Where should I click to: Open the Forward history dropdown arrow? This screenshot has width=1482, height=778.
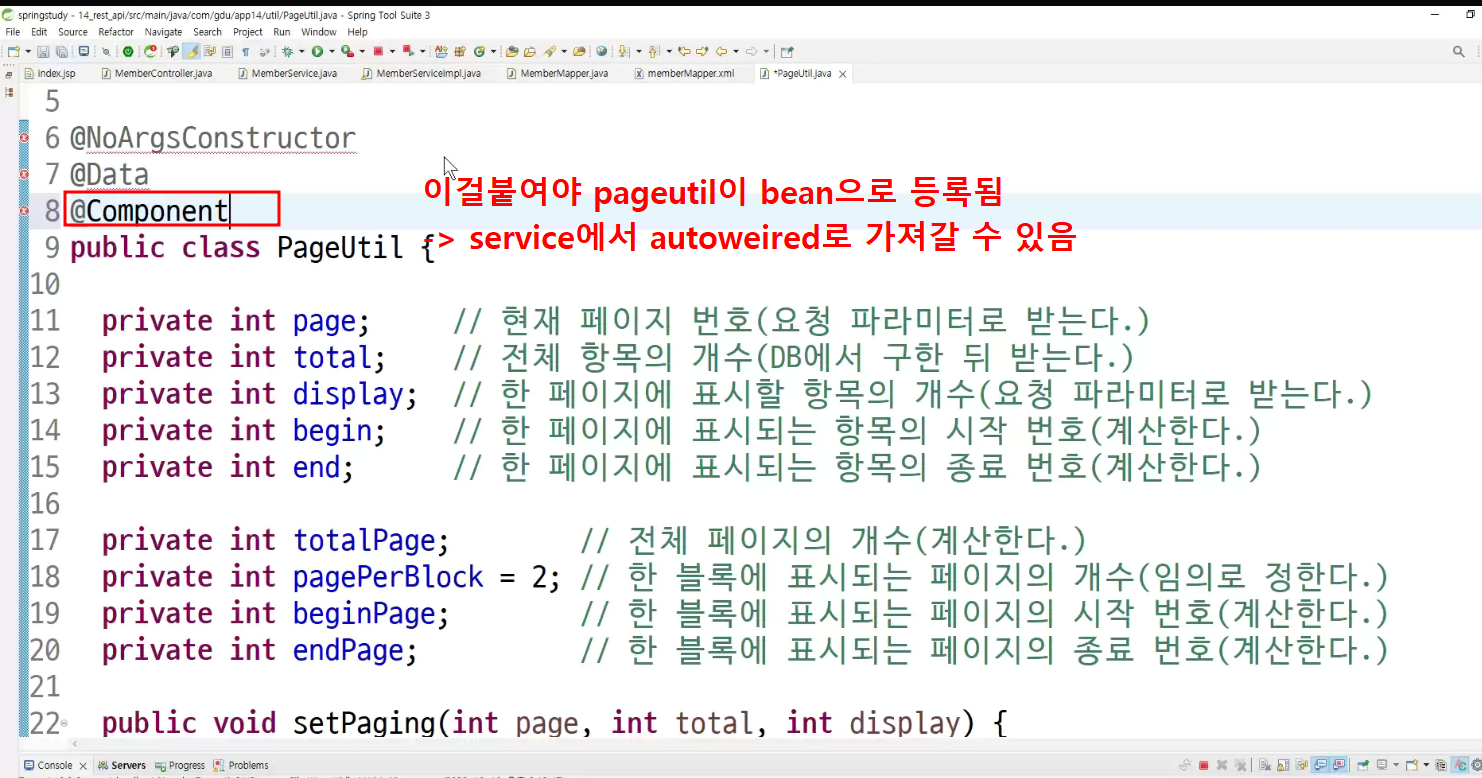pyautogui.click(x=766, y=51)
